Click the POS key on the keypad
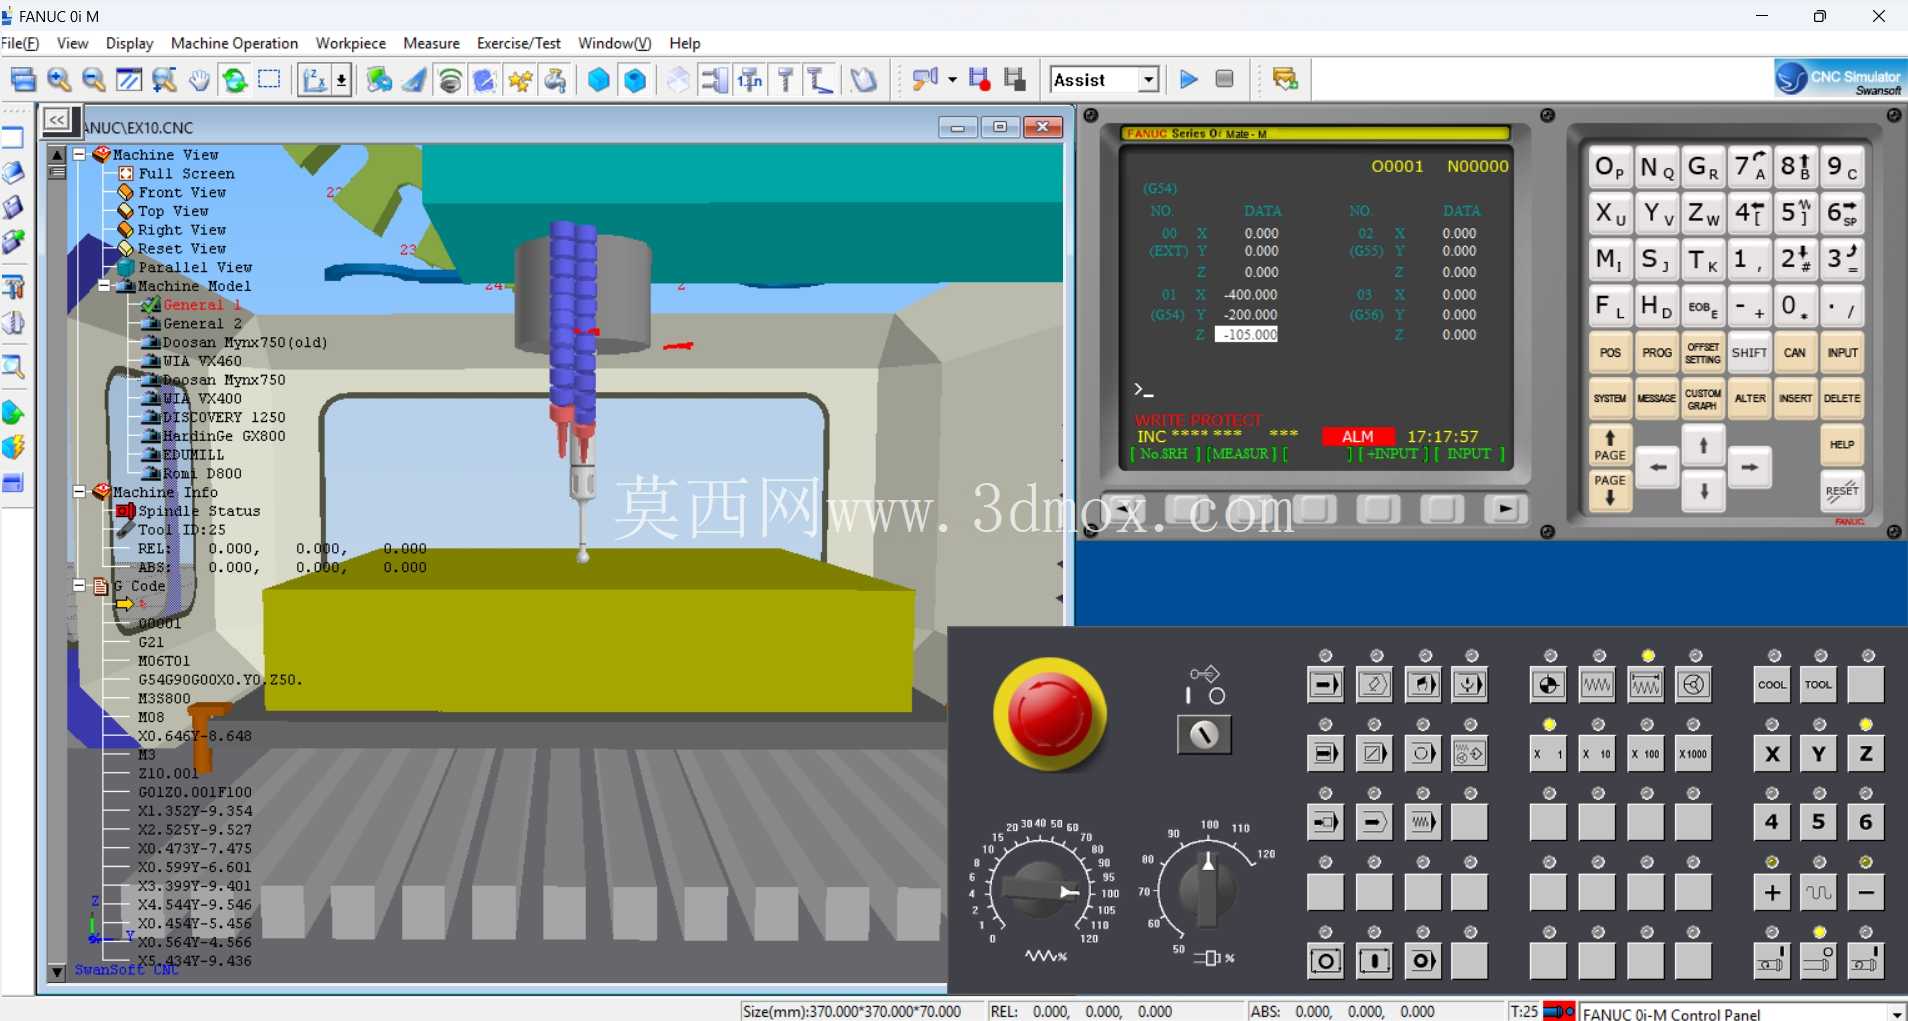The image size is (1908, 1021). click(x=1610, y=353)
